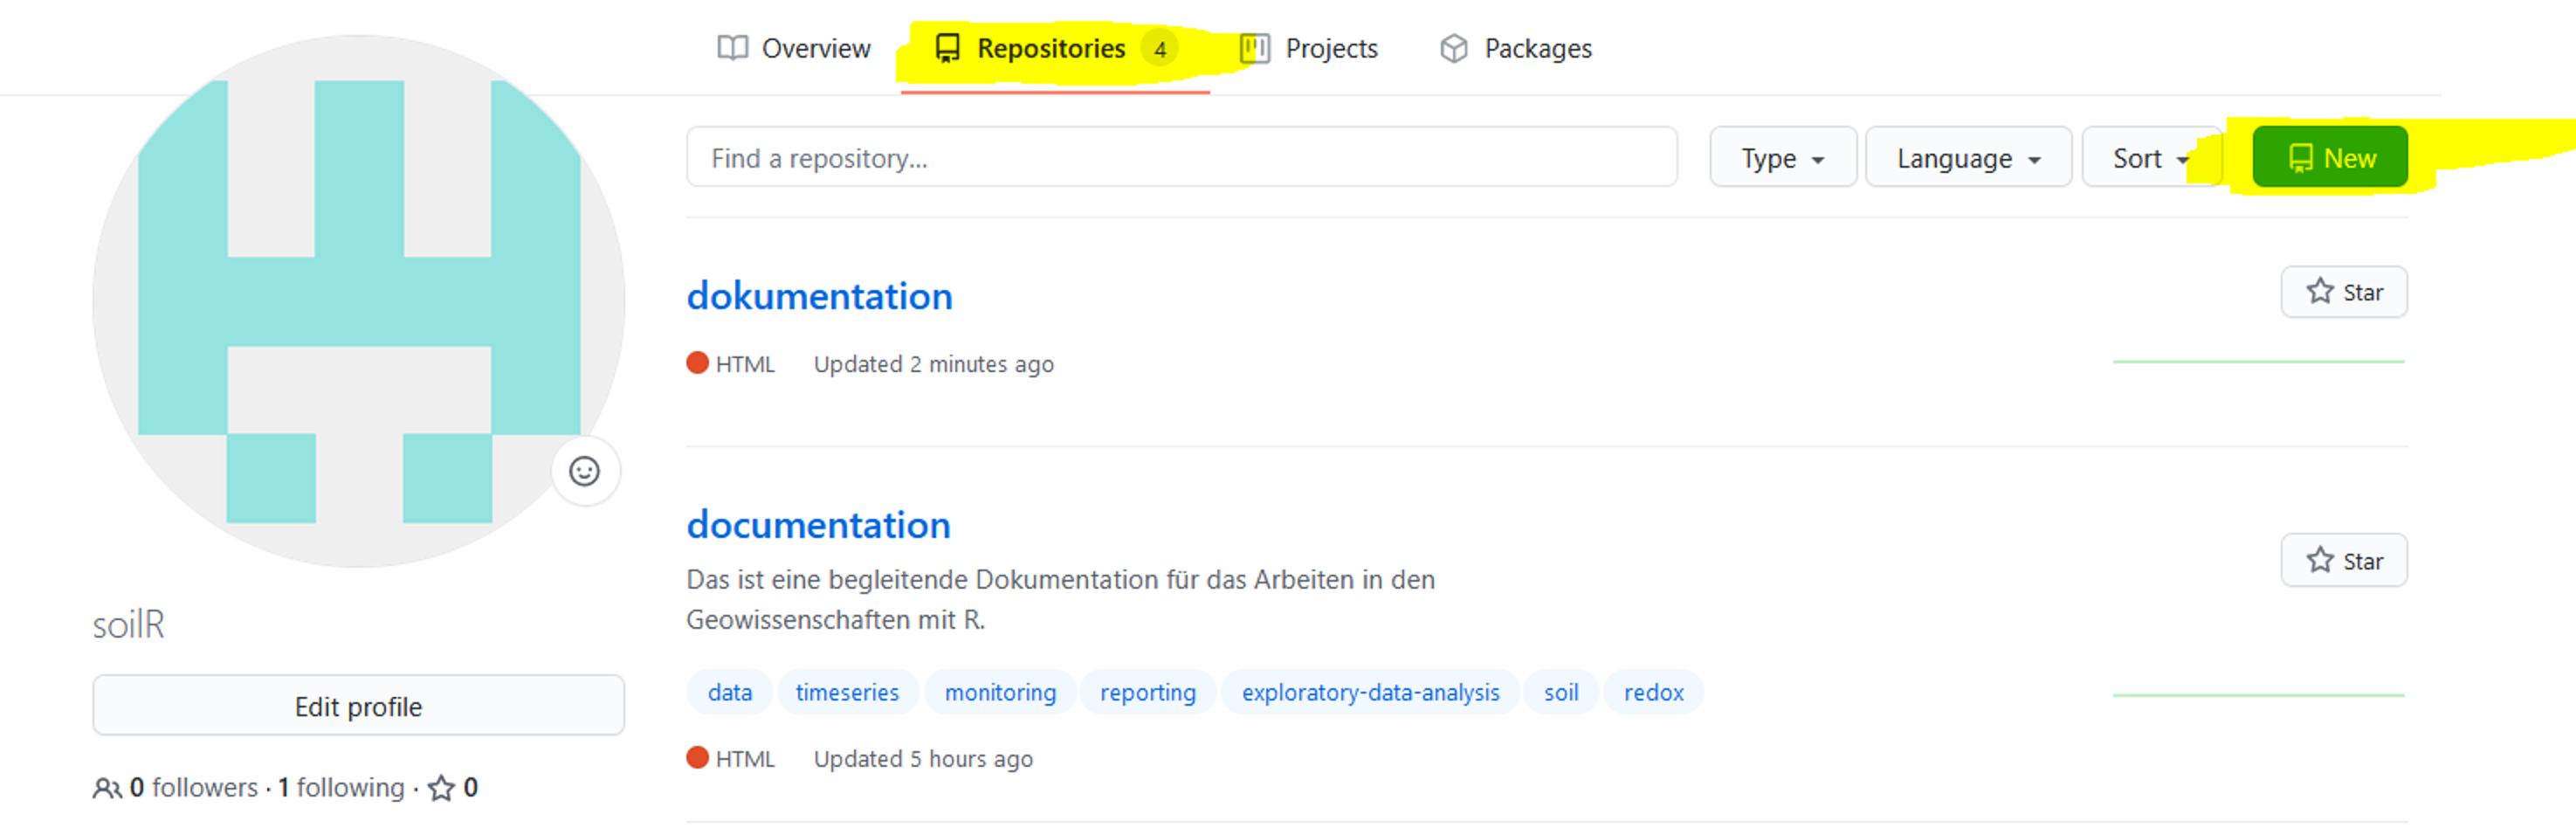Select the reporting topic tag
The width and height of the screenshot is (2576, 835).
pyautogui.click(x=1148, y=692)
